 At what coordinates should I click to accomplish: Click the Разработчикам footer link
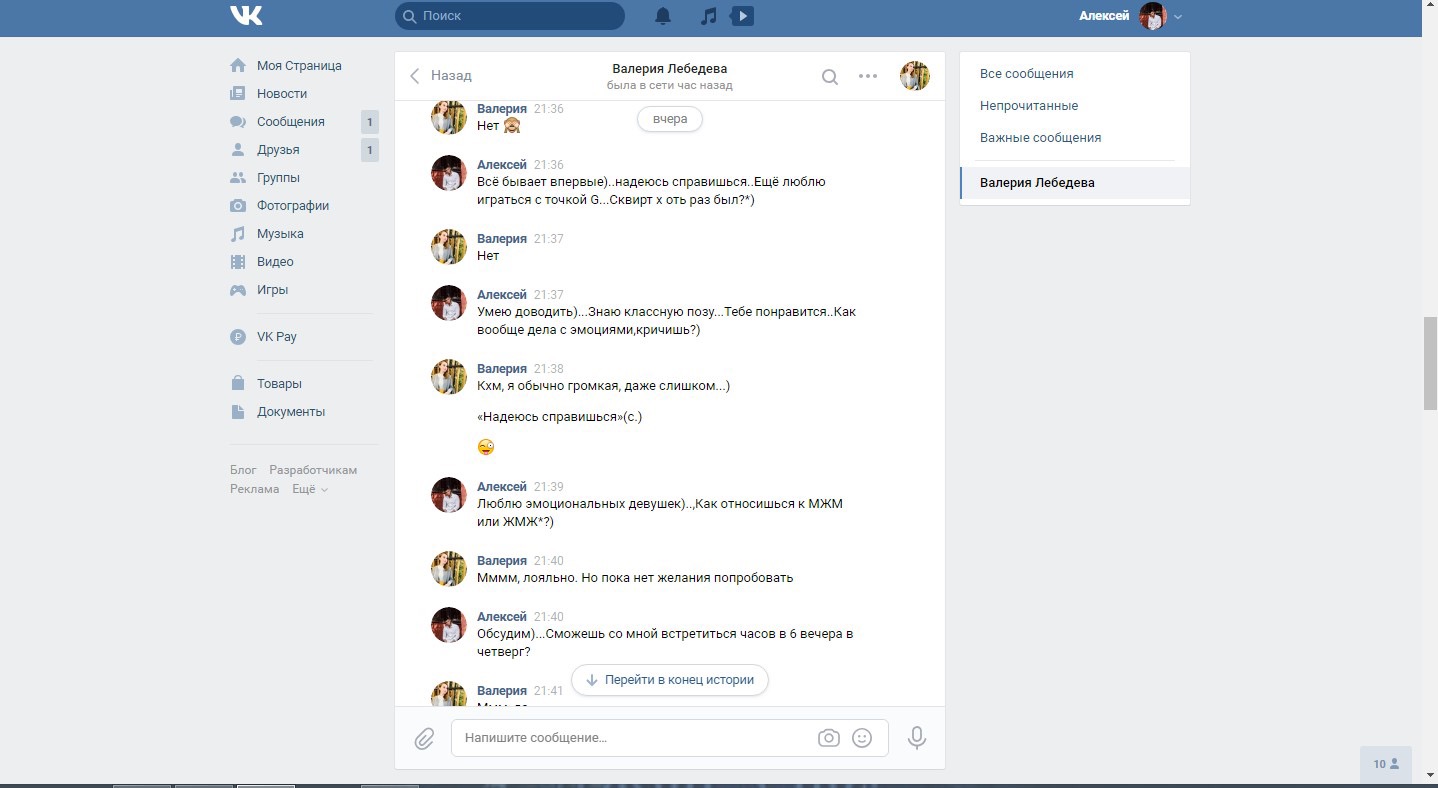pyautogui.click(x=313, y=470)
